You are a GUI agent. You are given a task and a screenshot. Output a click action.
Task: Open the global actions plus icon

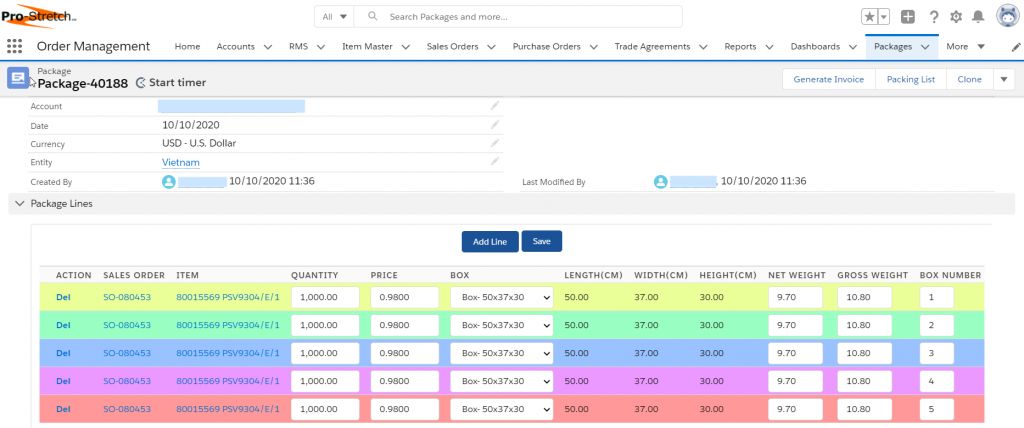(907, 17)
